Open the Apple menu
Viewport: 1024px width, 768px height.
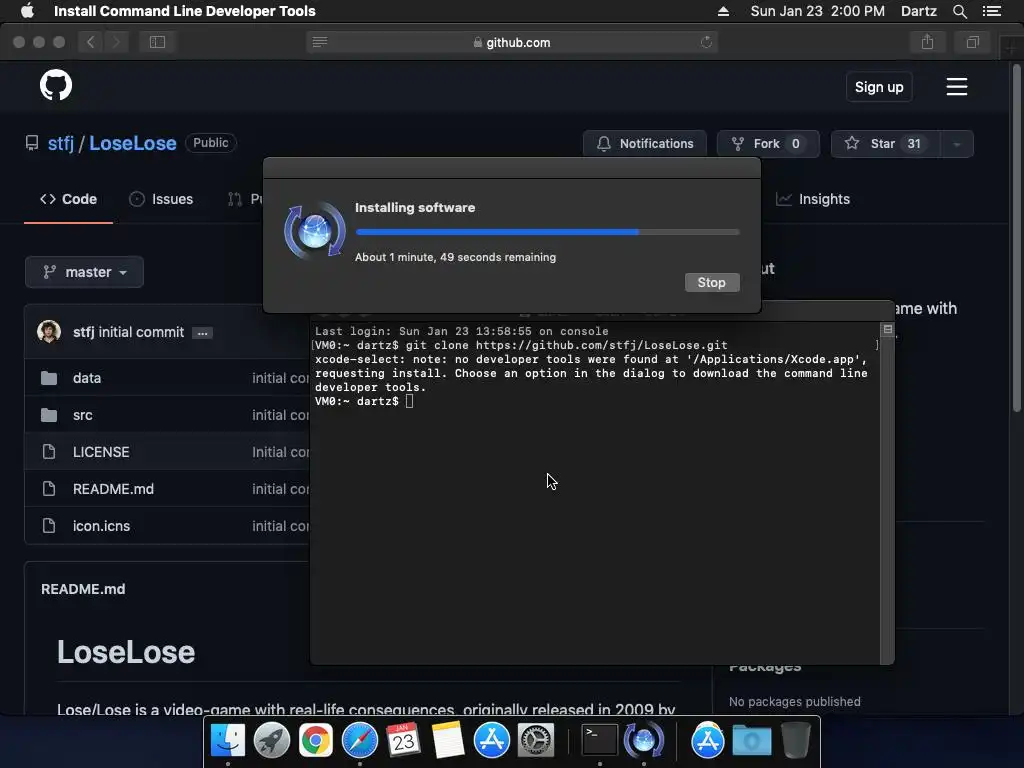27,11
